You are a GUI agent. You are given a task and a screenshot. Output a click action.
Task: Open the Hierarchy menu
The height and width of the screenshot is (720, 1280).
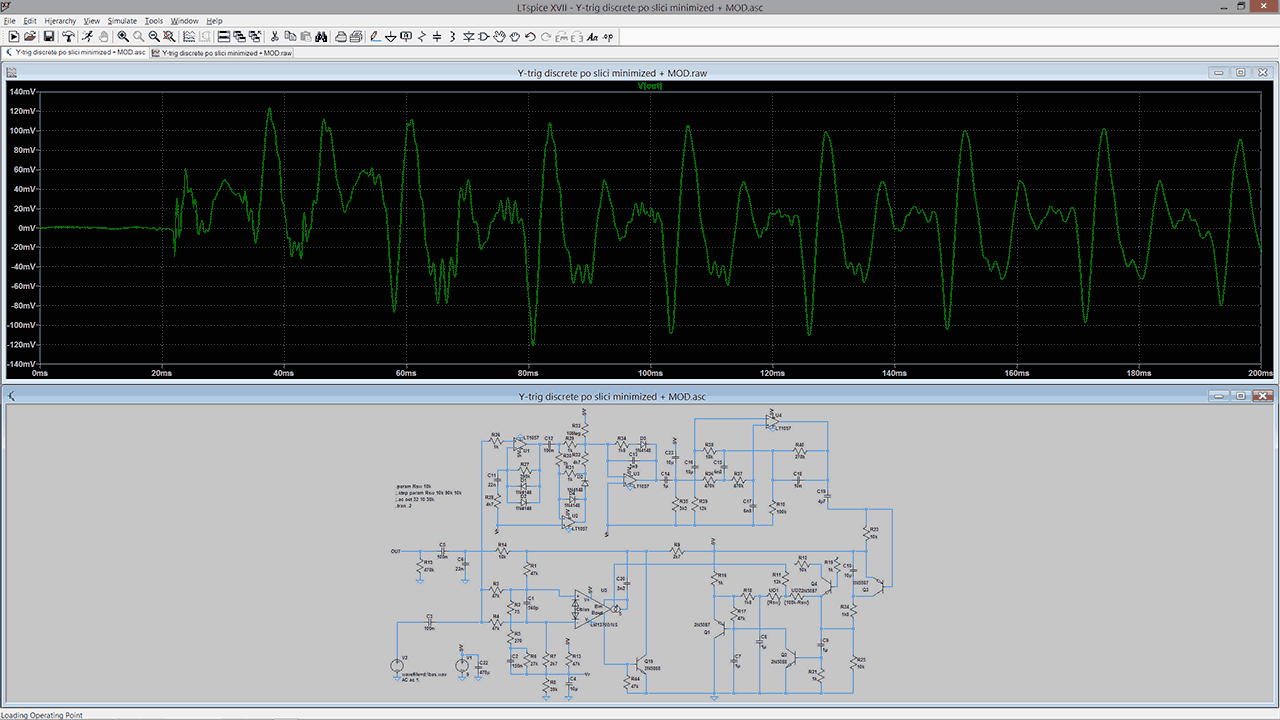point(60,21)
